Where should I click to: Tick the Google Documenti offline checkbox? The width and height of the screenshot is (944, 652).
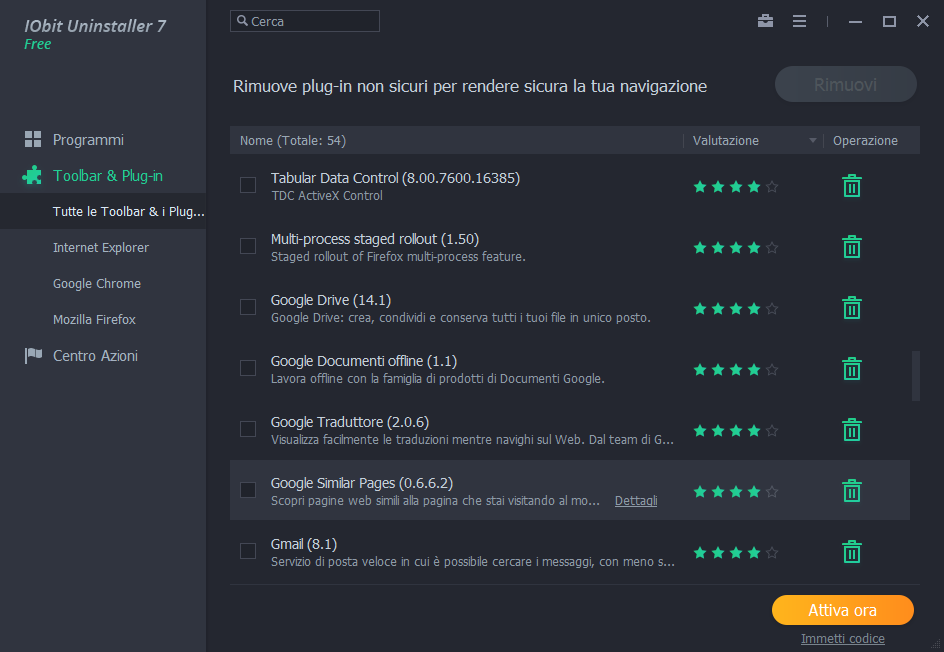248,368
